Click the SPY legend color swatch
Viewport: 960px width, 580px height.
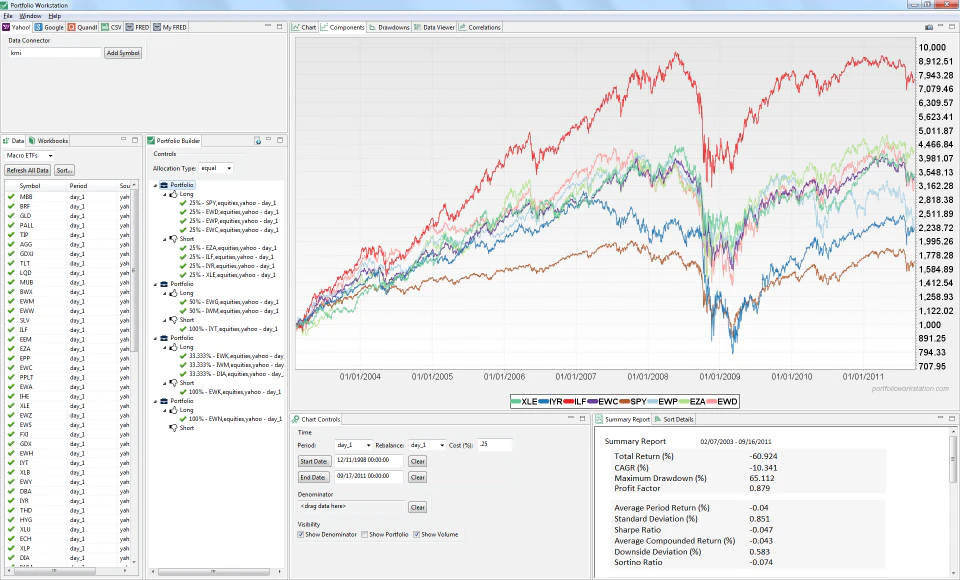tap(624, 402)
